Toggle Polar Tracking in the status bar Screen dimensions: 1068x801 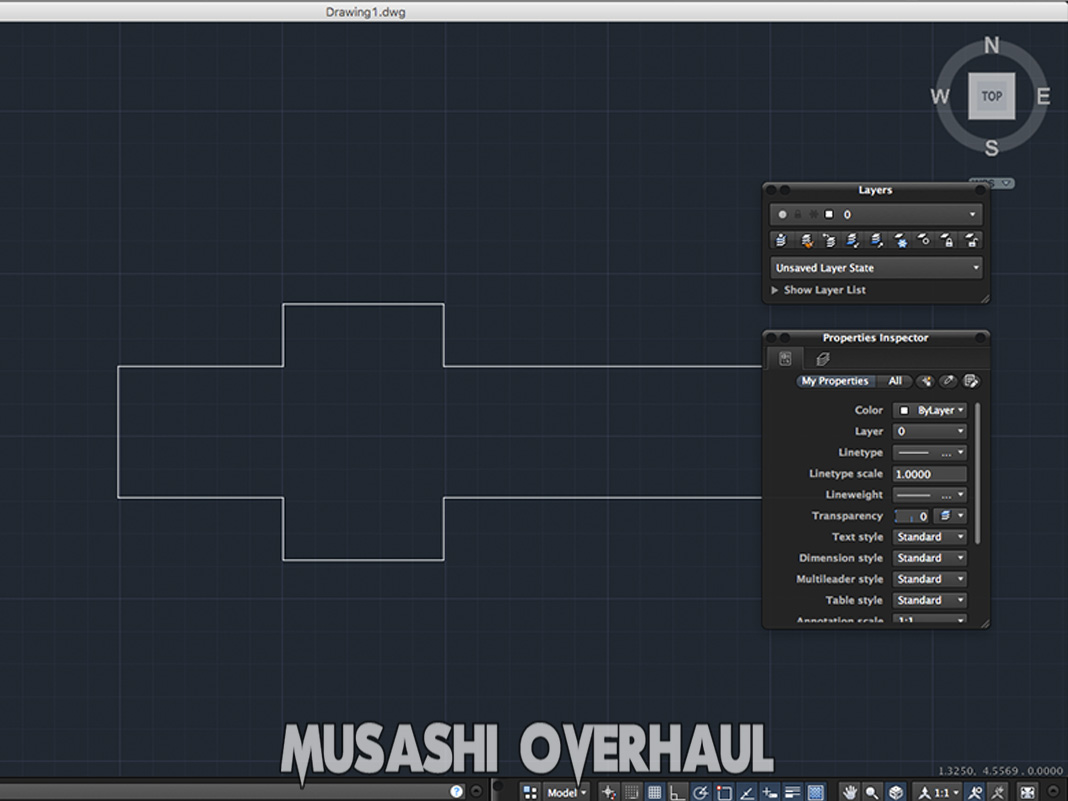(700, 792)
